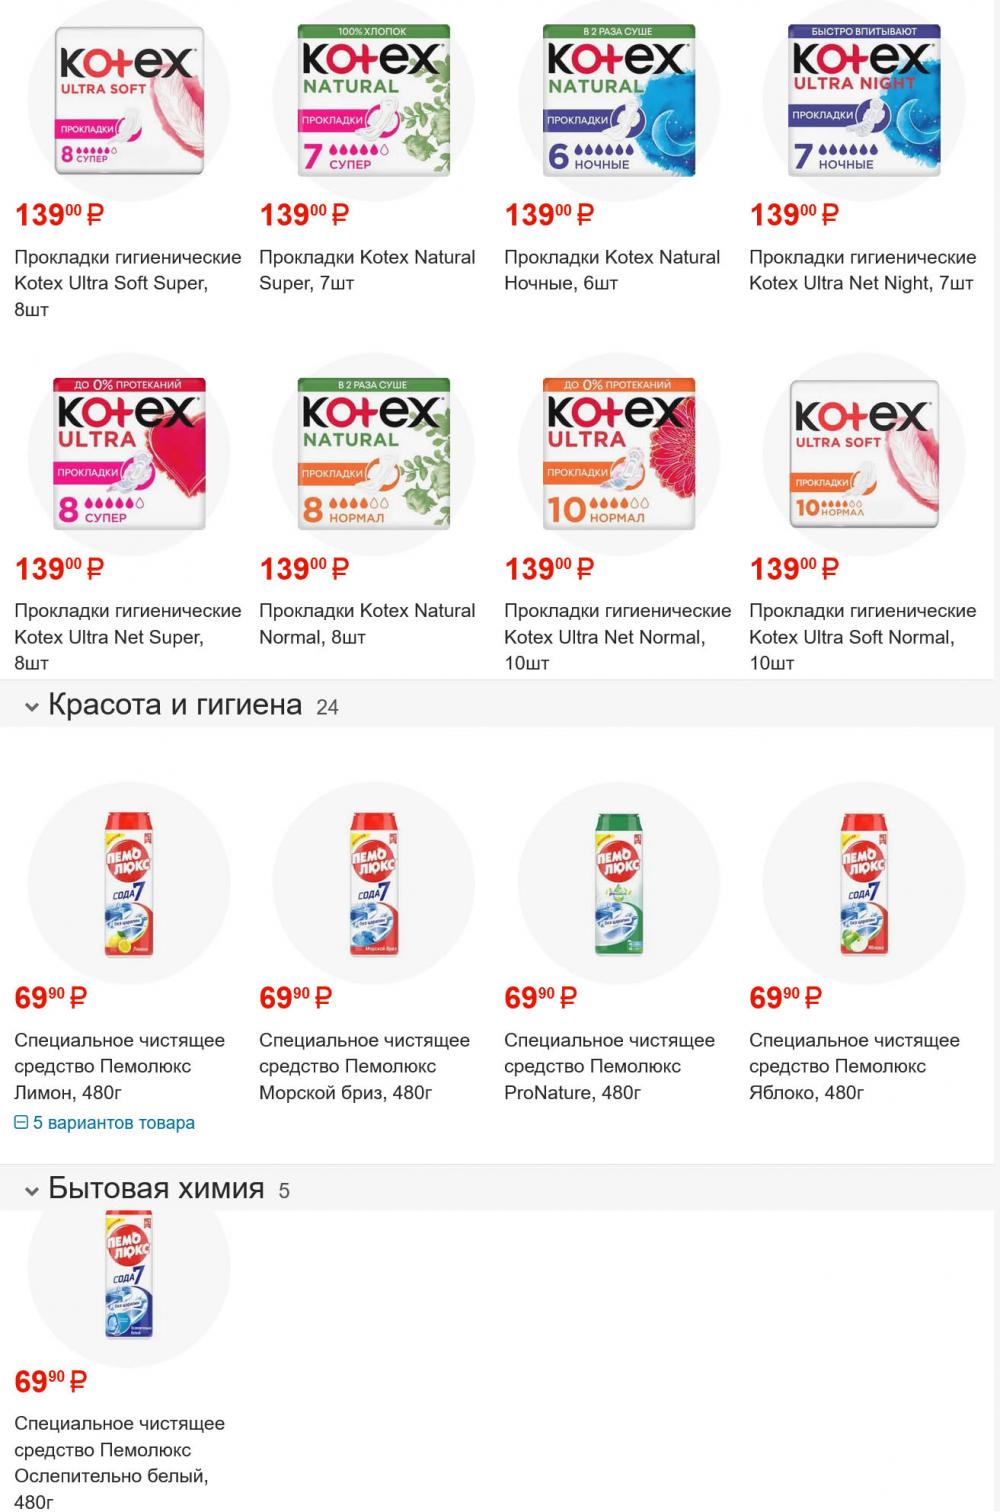
Task: Collapse the 5 вариантов товара link
Action: coord(105,1123)
